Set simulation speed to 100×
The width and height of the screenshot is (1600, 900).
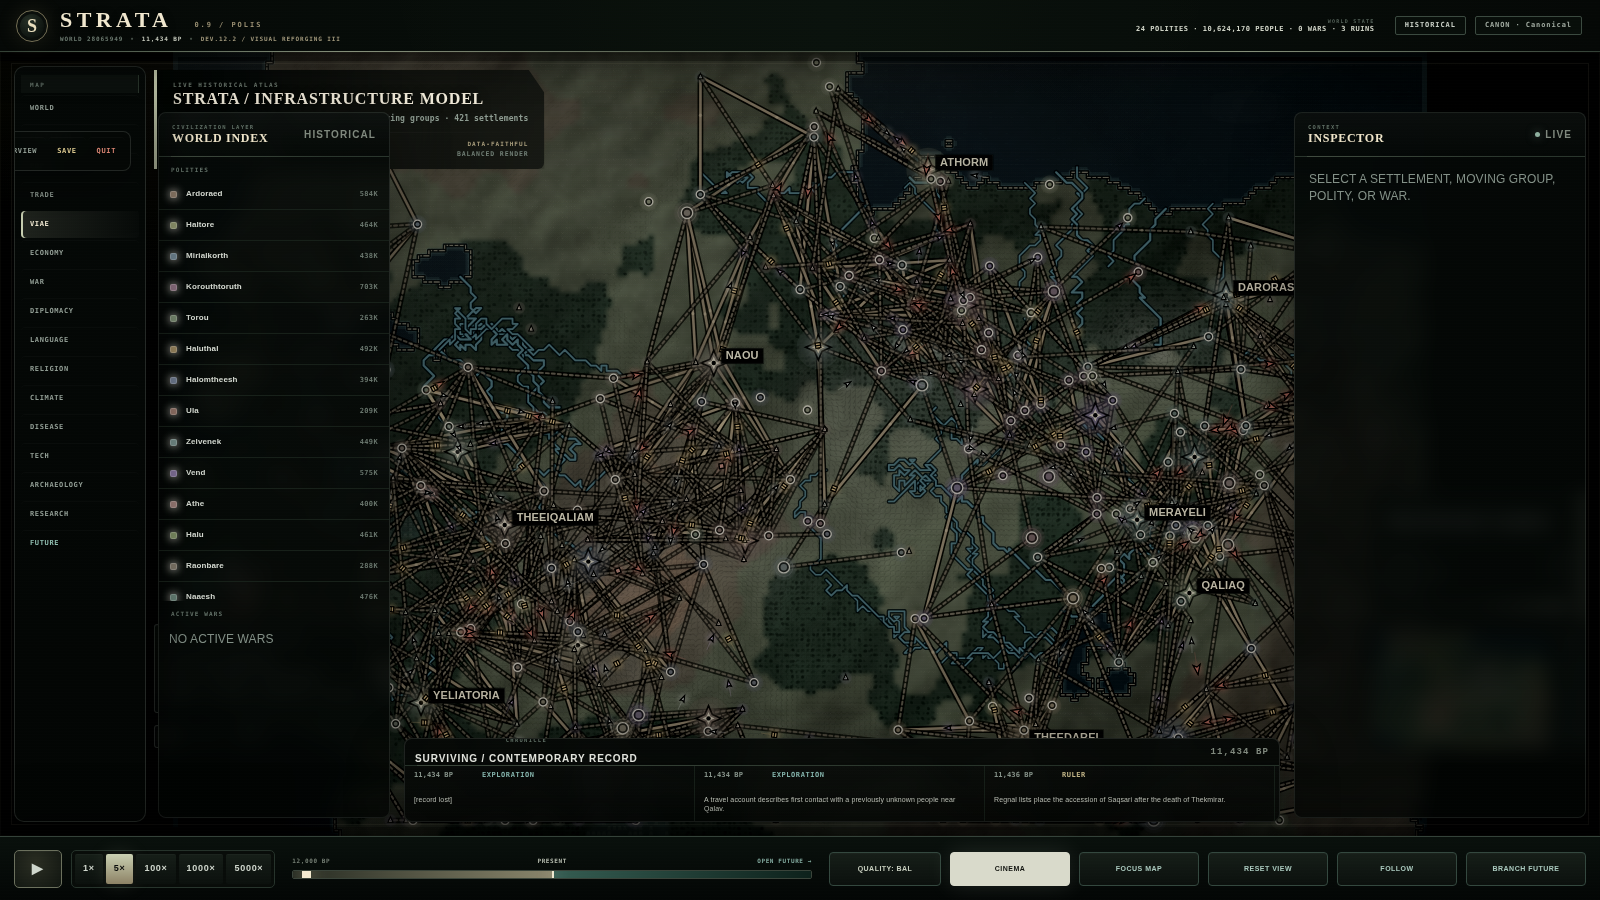pos(155,869)
